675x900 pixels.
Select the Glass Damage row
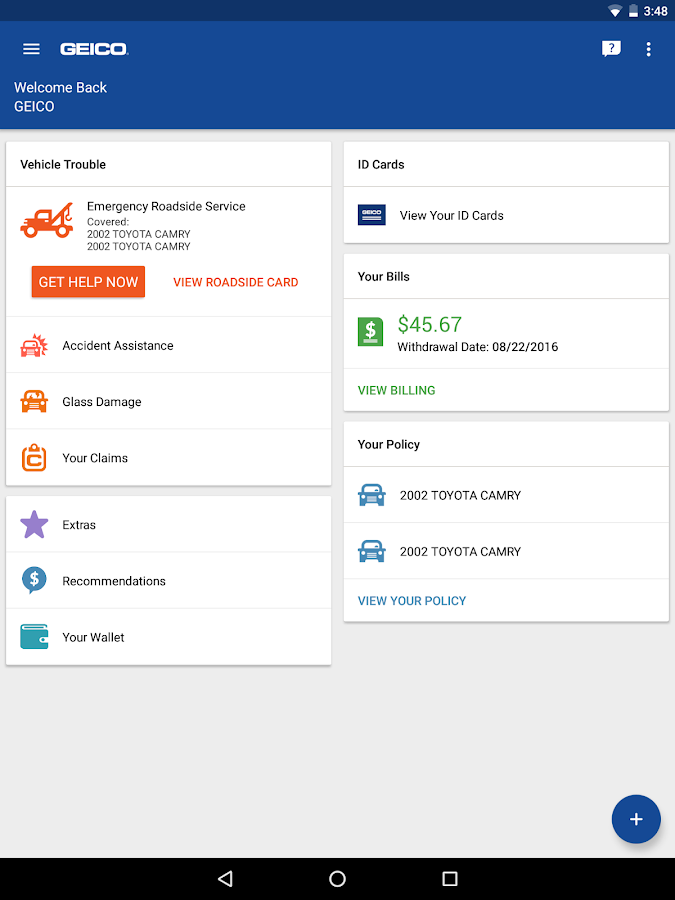coord(169,401)
